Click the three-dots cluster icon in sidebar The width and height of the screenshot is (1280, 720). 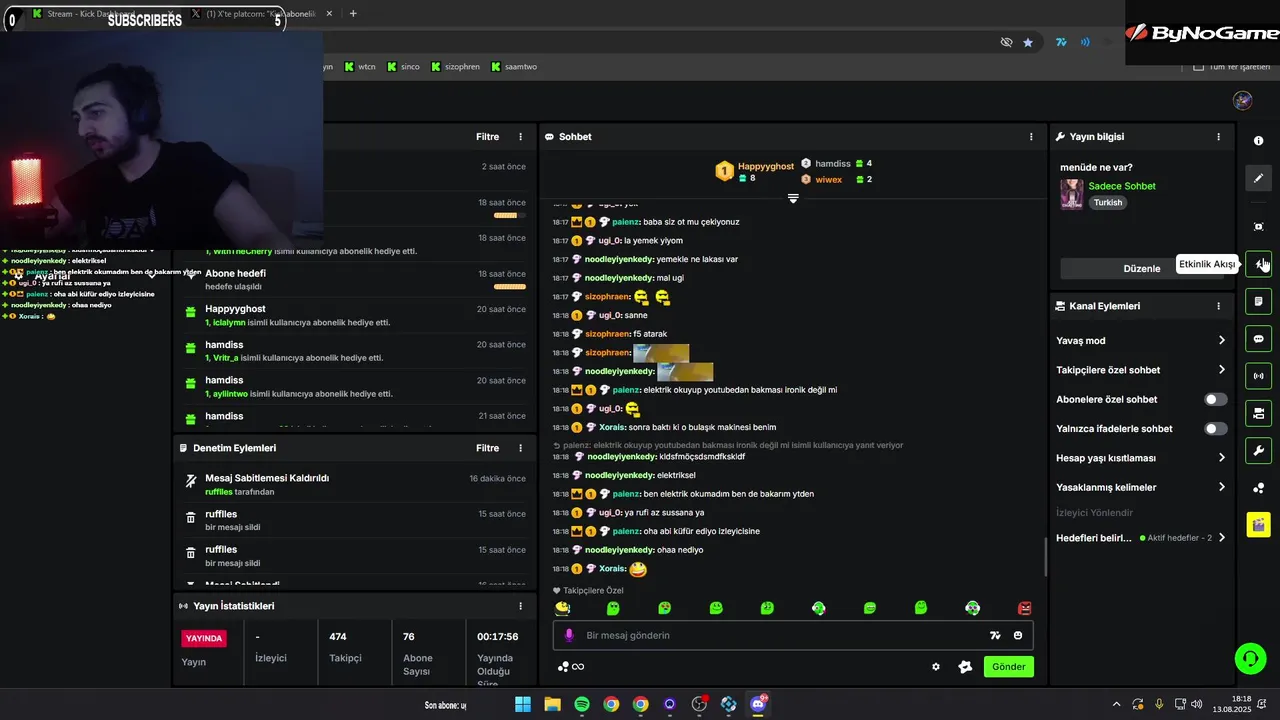1258,488
